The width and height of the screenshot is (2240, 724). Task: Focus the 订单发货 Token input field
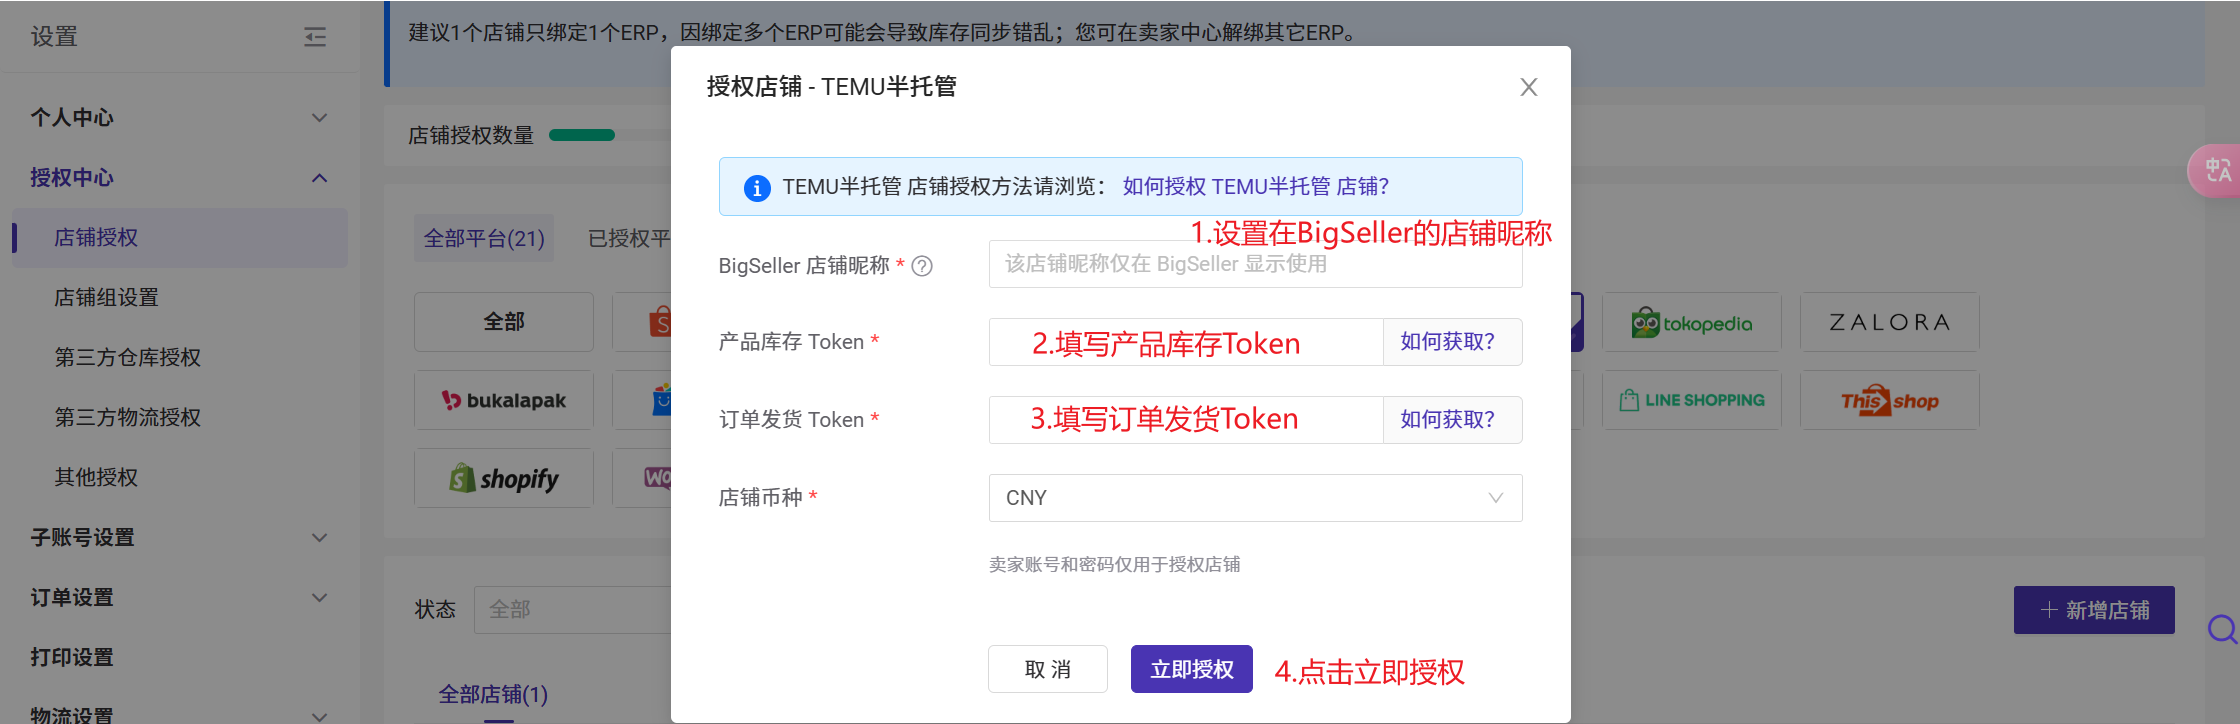click(1186, 420)
